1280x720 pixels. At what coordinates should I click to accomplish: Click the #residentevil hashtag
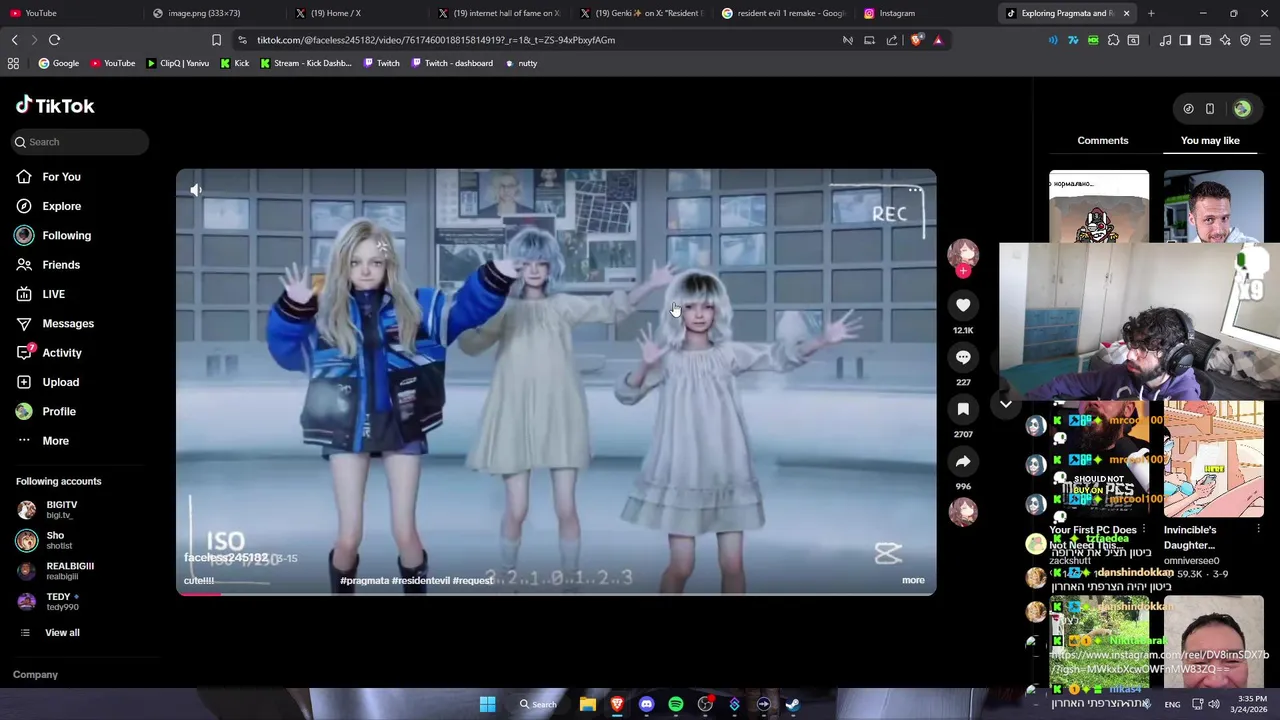(421, 580)
